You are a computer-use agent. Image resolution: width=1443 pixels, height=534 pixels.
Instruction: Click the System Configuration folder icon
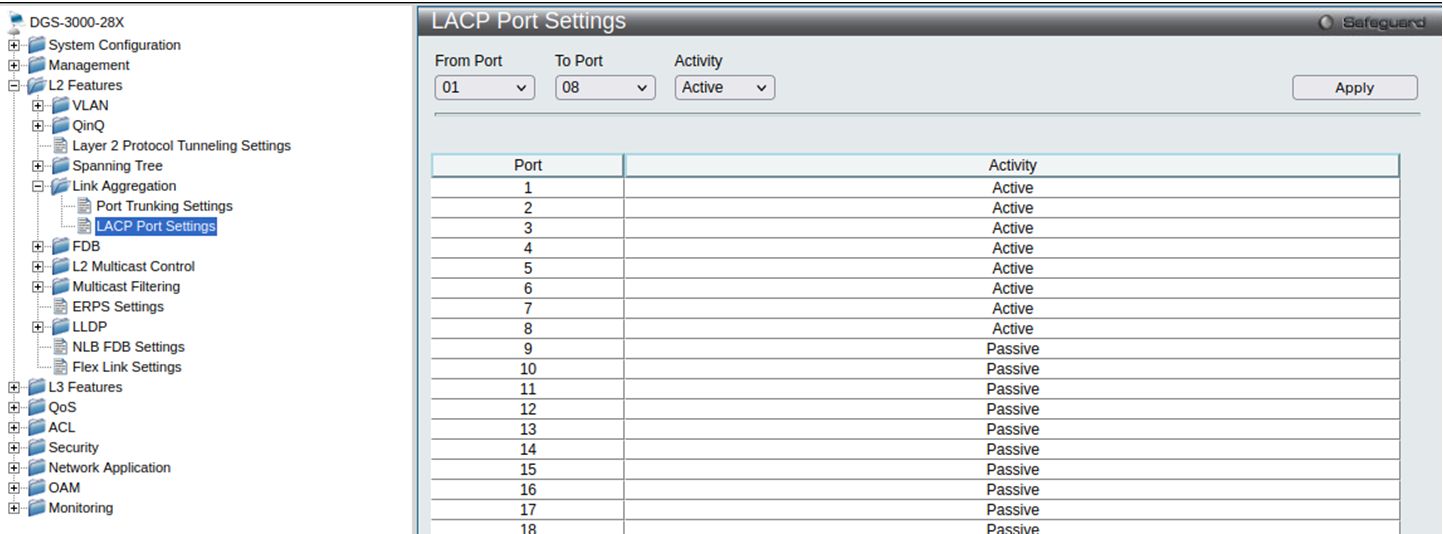[37, 45]
